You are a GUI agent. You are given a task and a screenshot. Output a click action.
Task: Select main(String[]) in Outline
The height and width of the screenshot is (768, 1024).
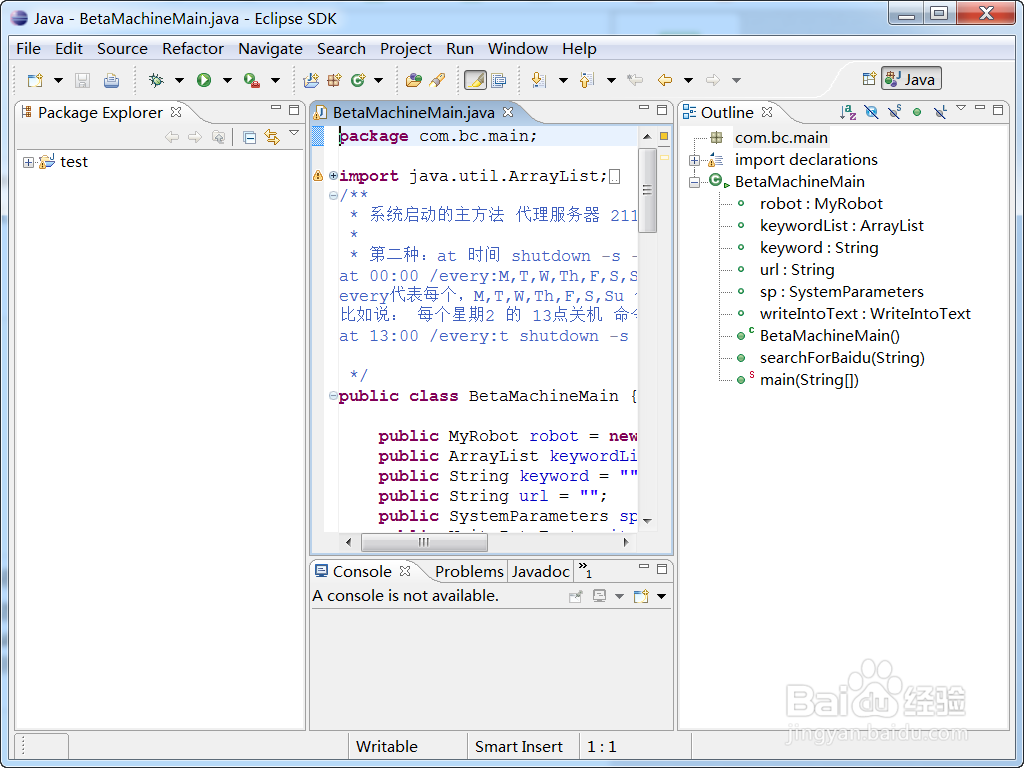pos(809,380)
